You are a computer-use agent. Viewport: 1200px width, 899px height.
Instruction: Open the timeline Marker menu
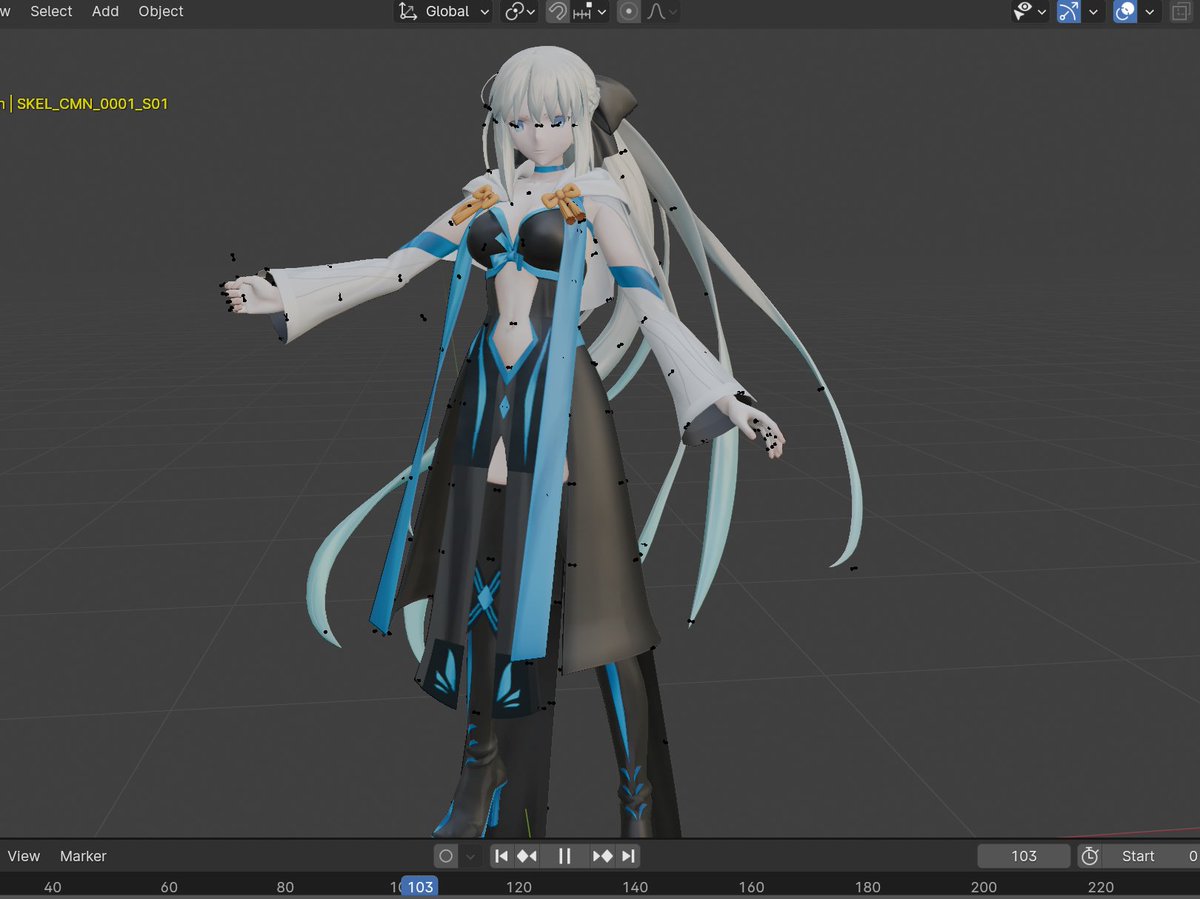point(83,856)
